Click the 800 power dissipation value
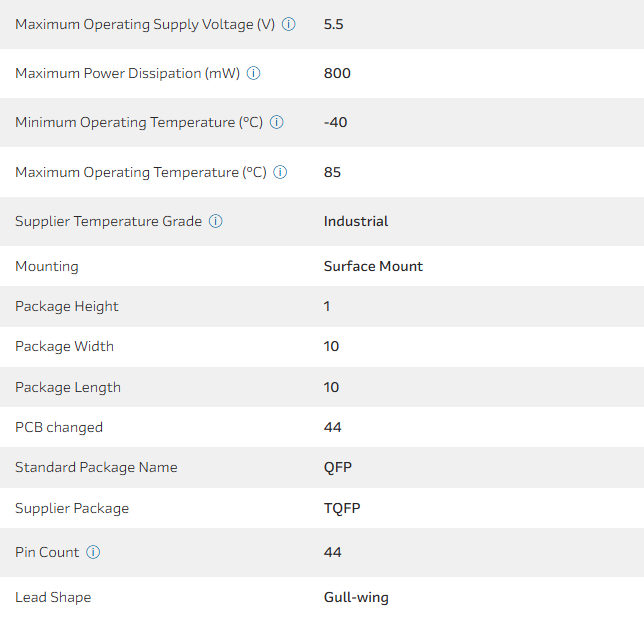 tap(337, 73)
